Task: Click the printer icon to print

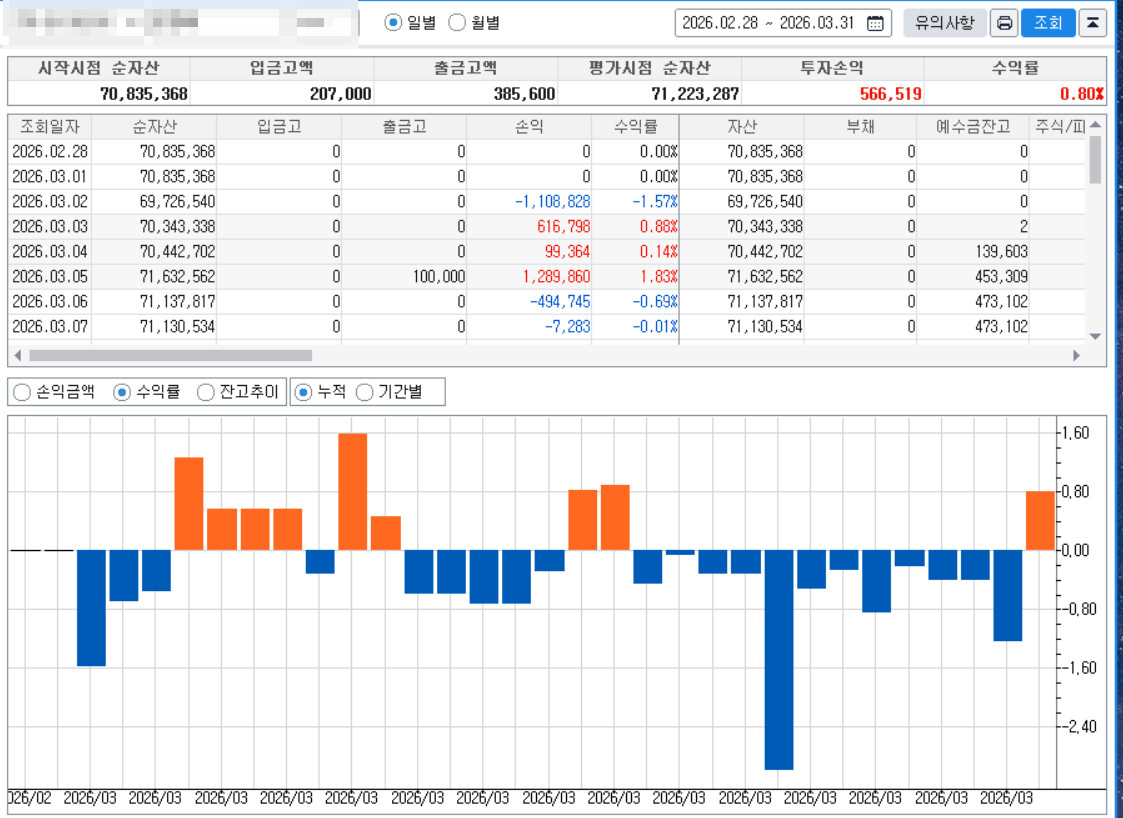Action: [x=1004, y=23]
